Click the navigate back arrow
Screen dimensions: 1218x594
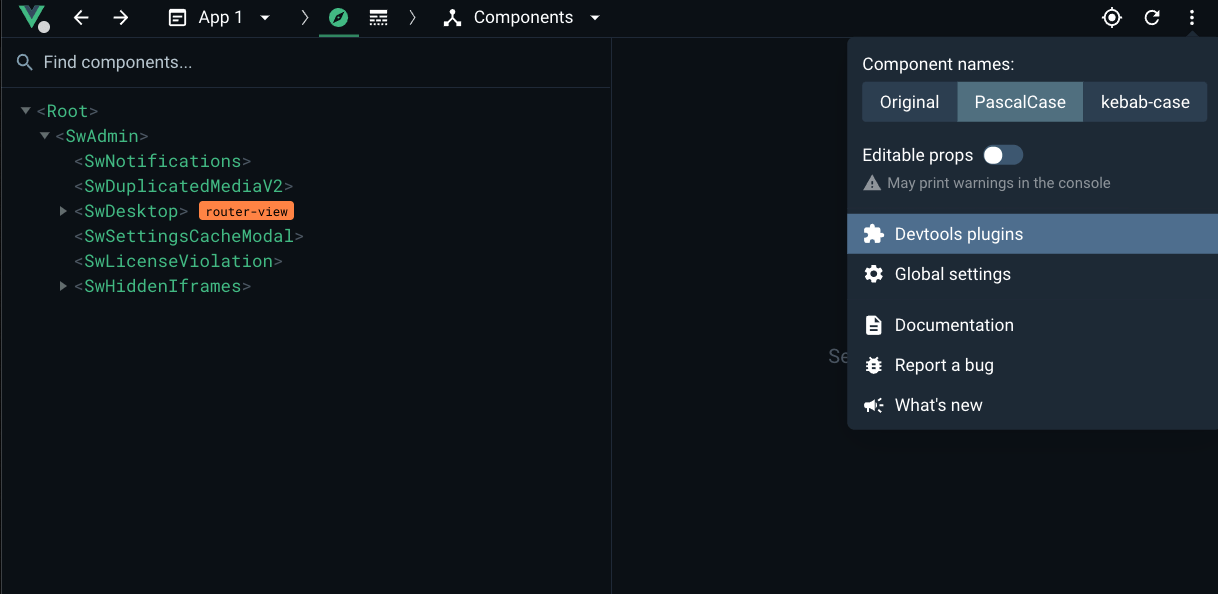point(81,17)
